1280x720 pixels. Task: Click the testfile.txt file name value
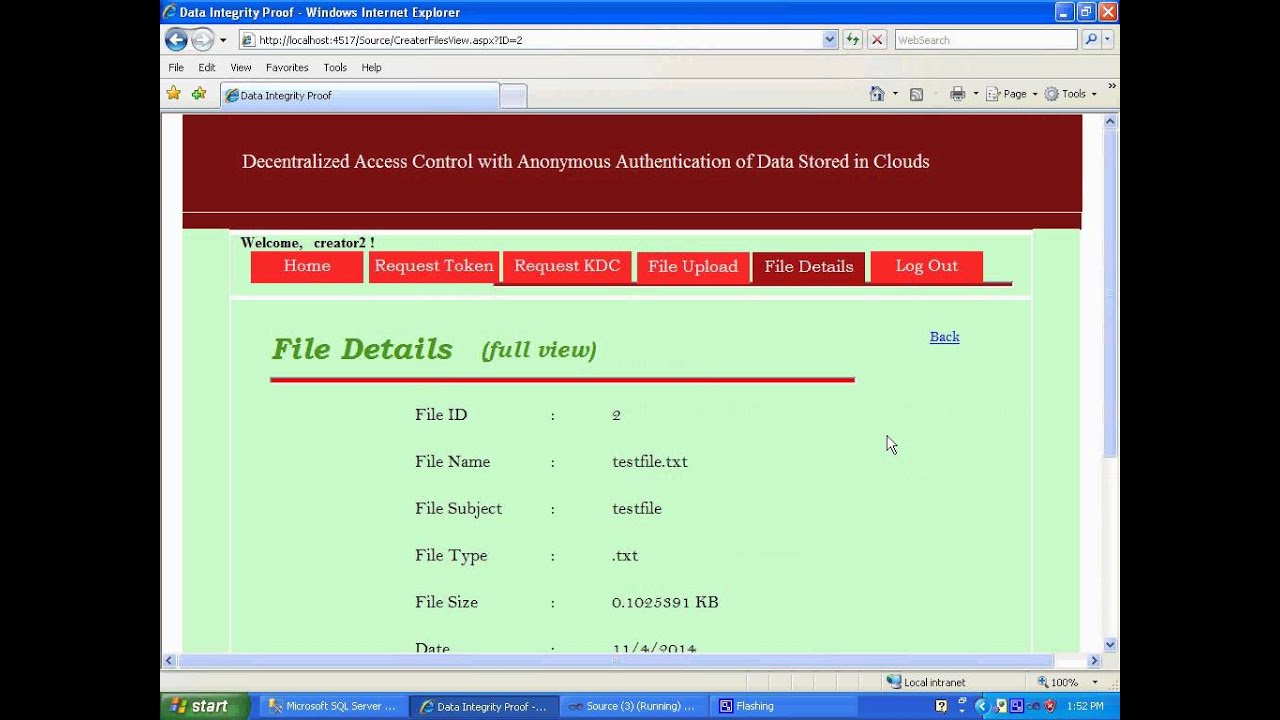point(650,462)
